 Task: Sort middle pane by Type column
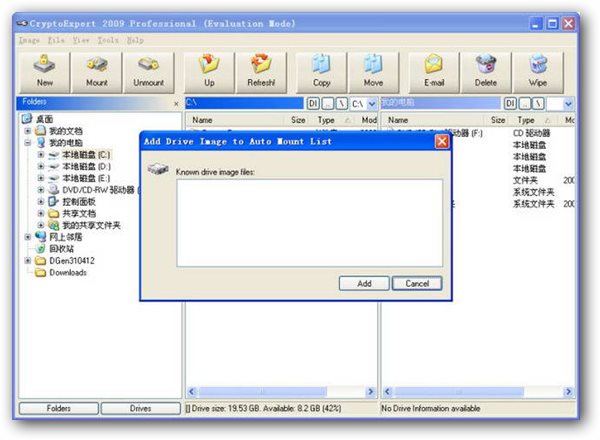pos(334,120)
